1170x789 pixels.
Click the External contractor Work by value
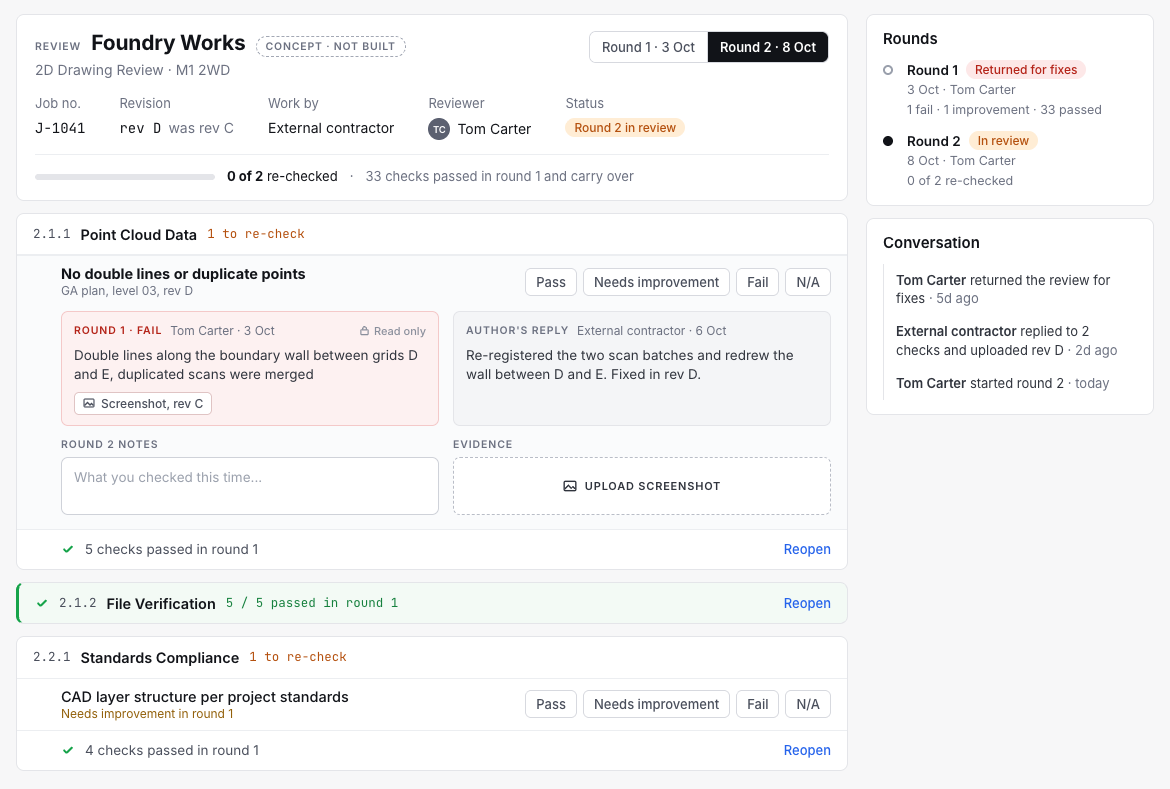pyautogui.click(x=331, y=128)
